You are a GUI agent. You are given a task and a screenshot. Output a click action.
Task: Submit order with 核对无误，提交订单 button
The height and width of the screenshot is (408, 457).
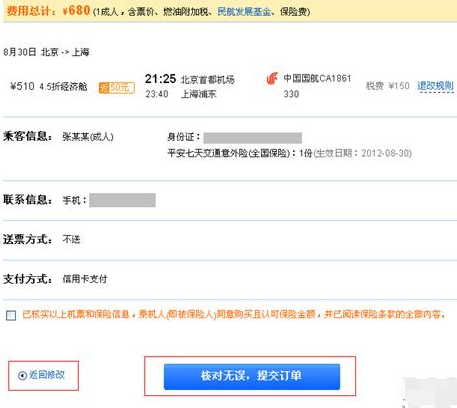click(252, 377)
